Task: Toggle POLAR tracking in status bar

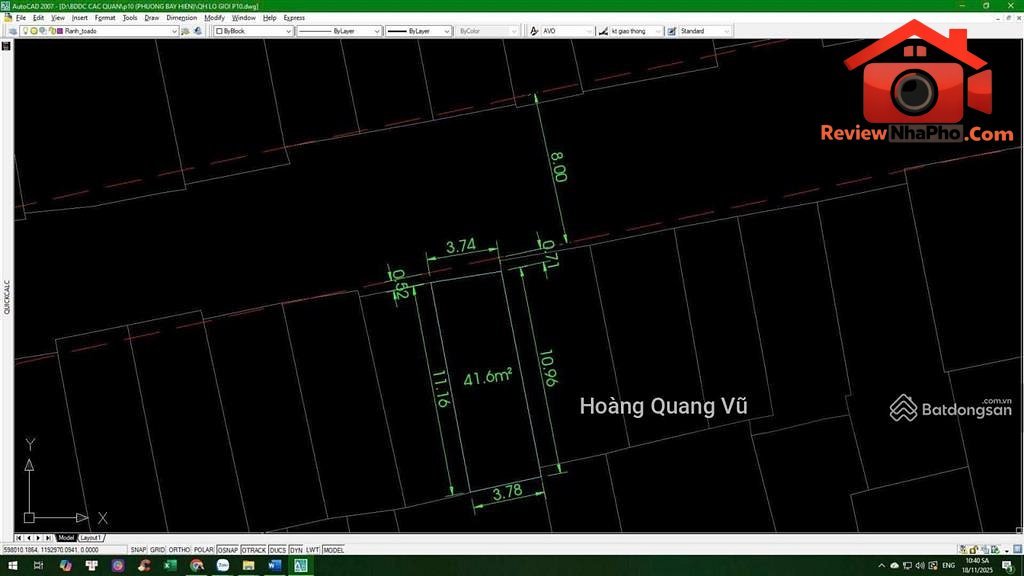Action: tap(204, 550)
